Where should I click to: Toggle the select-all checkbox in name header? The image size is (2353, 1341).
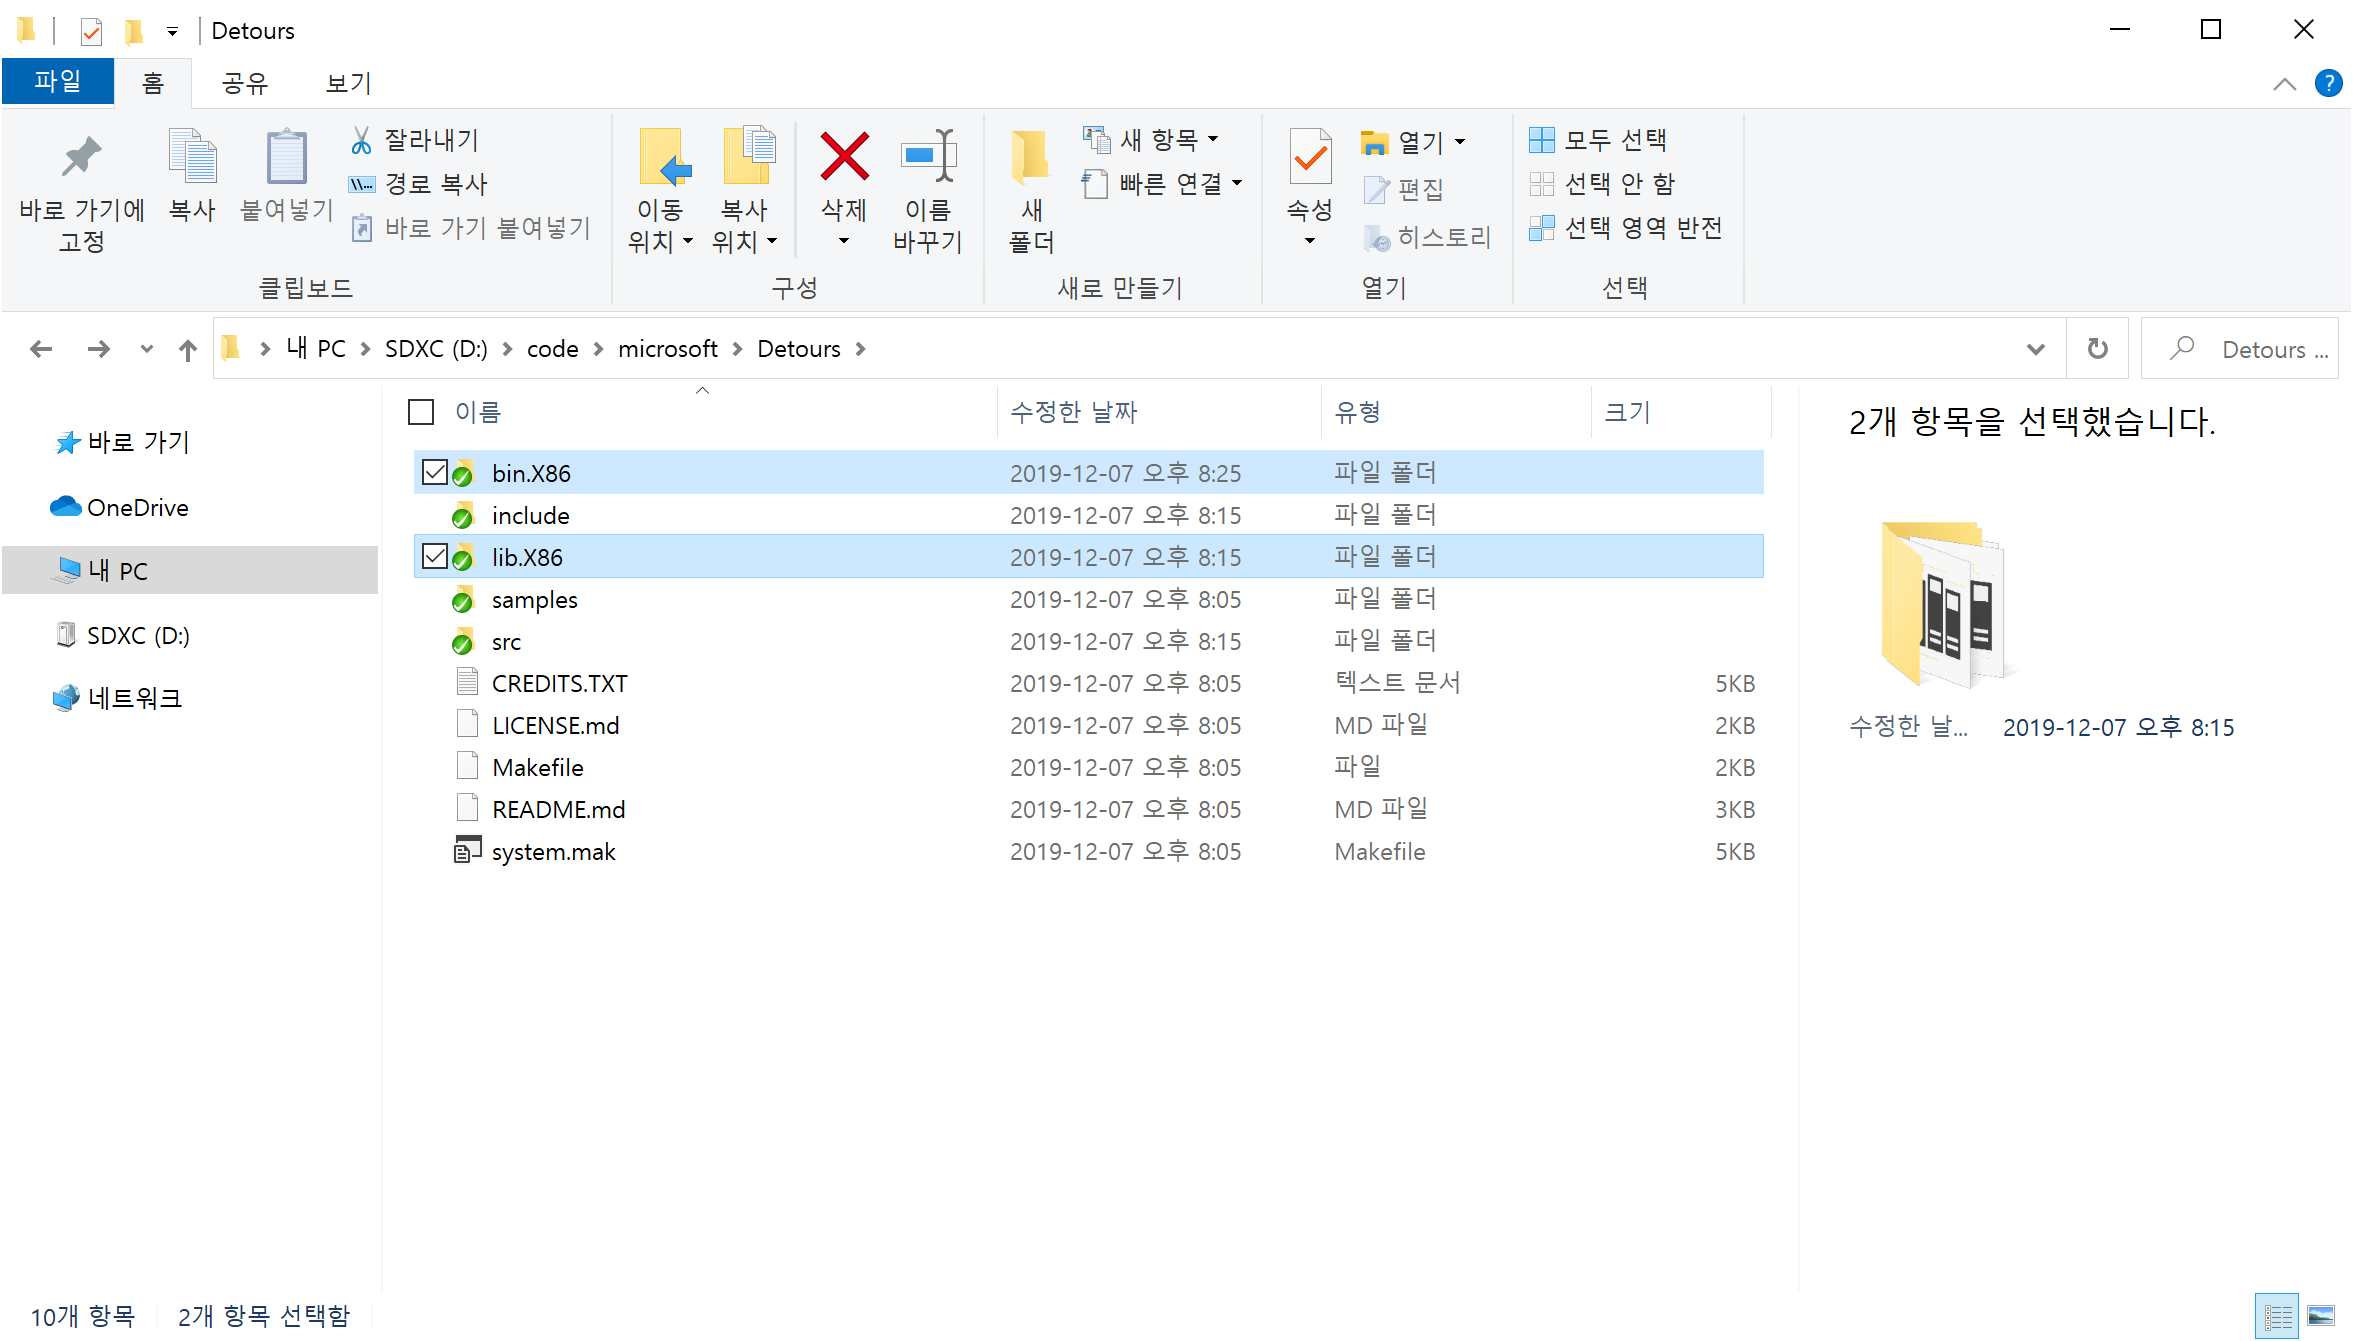click(x=421, y=412)
